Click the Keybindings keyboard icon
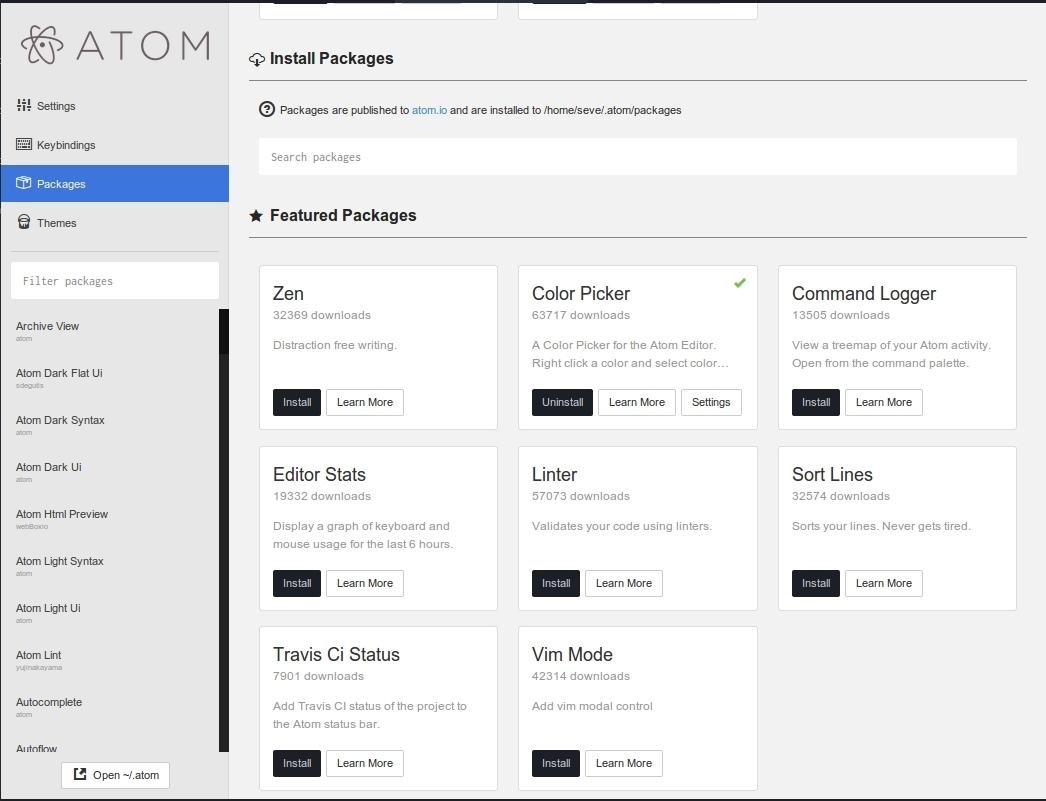The width and height of the screenshot is (1046, 801). coord(24,144)
